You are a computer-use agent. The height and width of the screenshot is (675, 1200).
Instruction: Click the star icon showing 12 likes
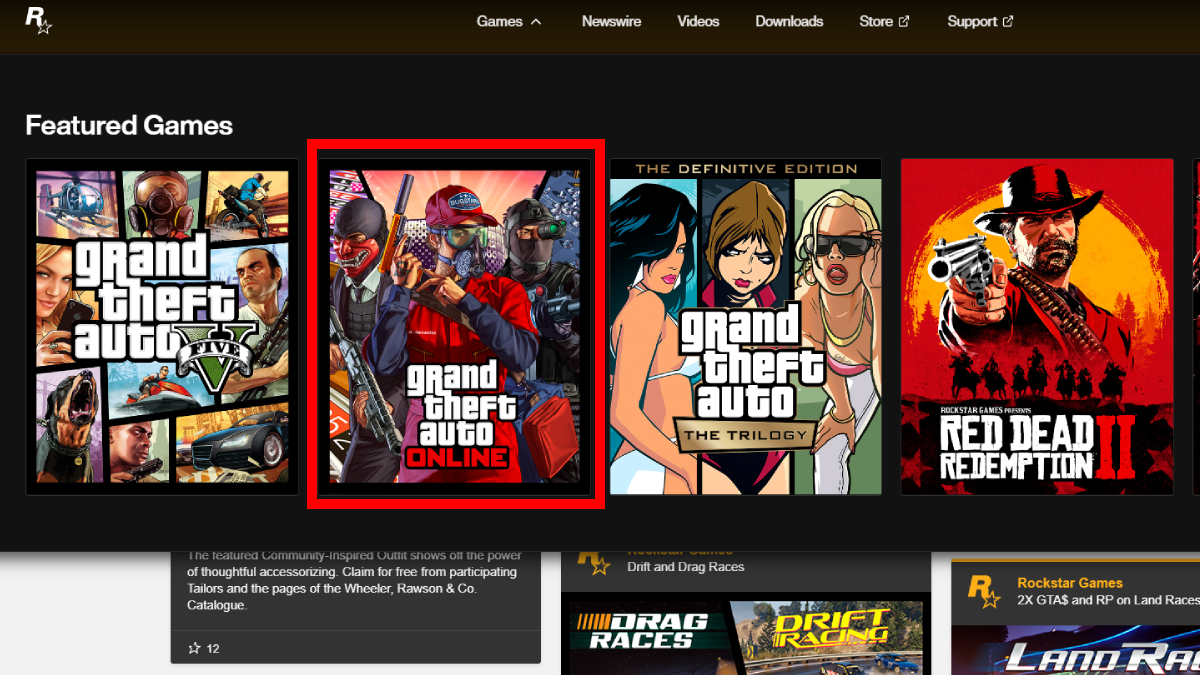[195, 648]
